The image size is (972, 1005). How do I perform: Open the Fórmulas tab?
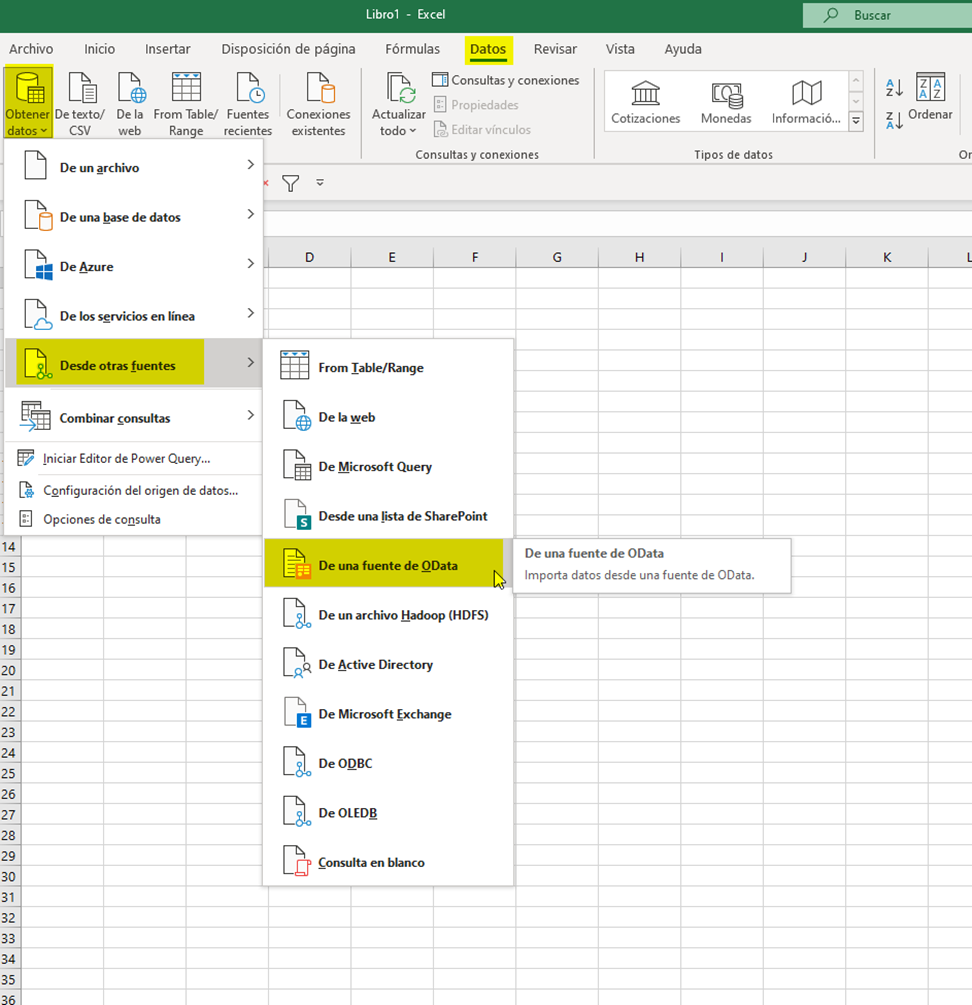pos(413,49)
